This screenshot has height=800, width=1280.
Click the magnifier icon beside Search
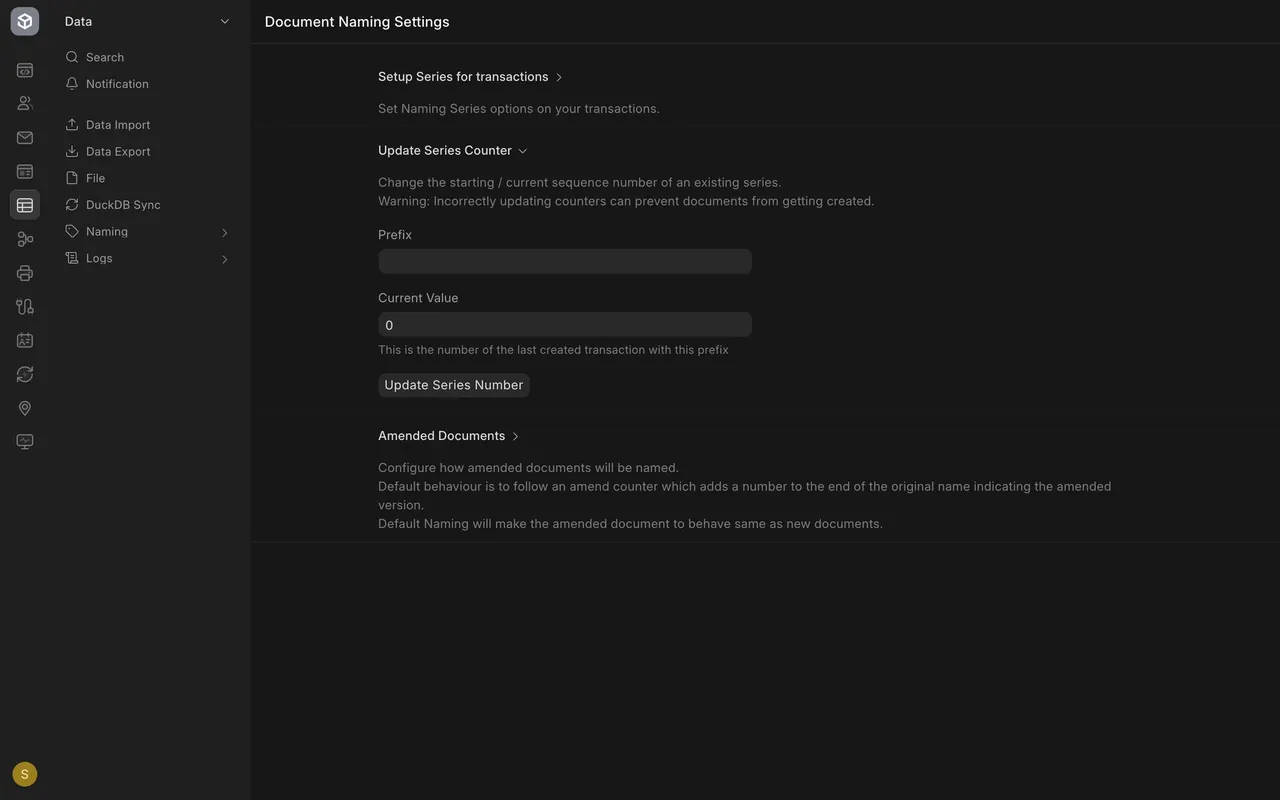[x=72, y=57]
